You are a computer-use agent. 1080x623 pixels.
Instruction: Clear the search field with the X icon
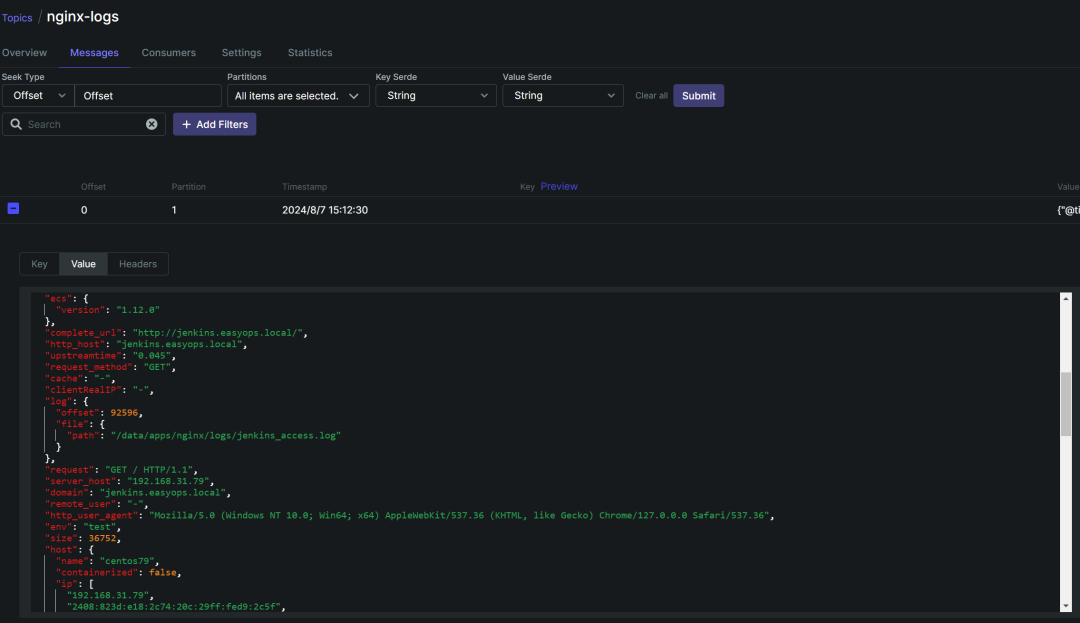point(152,124)
